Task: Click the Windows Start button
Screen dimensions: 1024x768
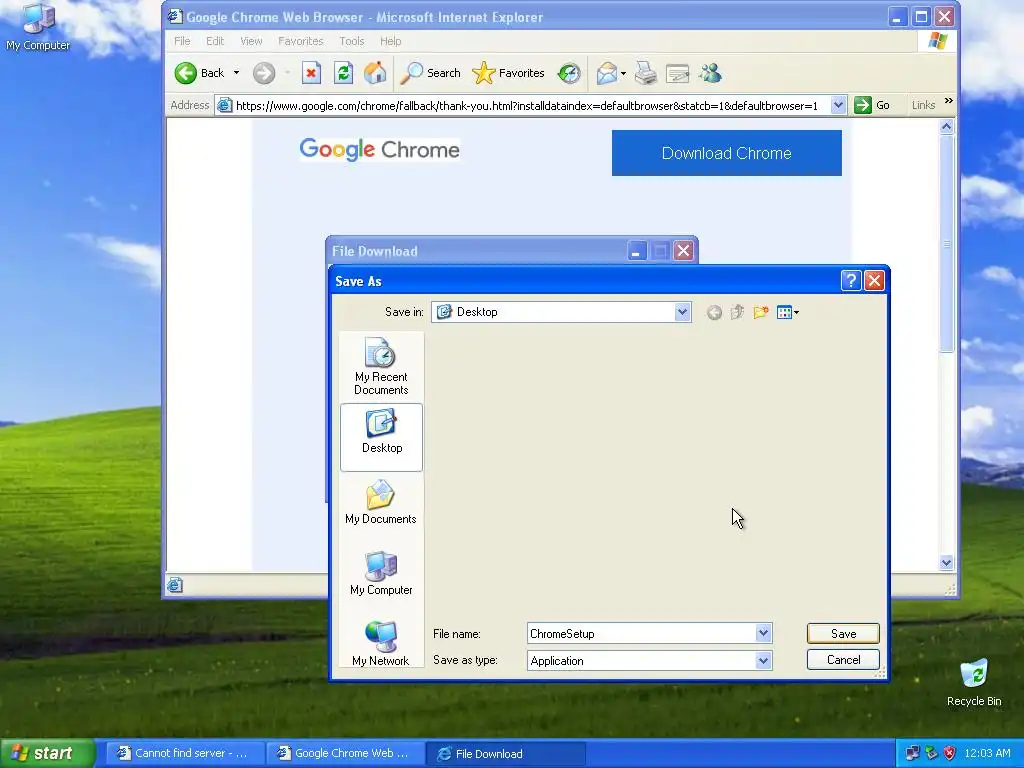Action: [47, 753]
